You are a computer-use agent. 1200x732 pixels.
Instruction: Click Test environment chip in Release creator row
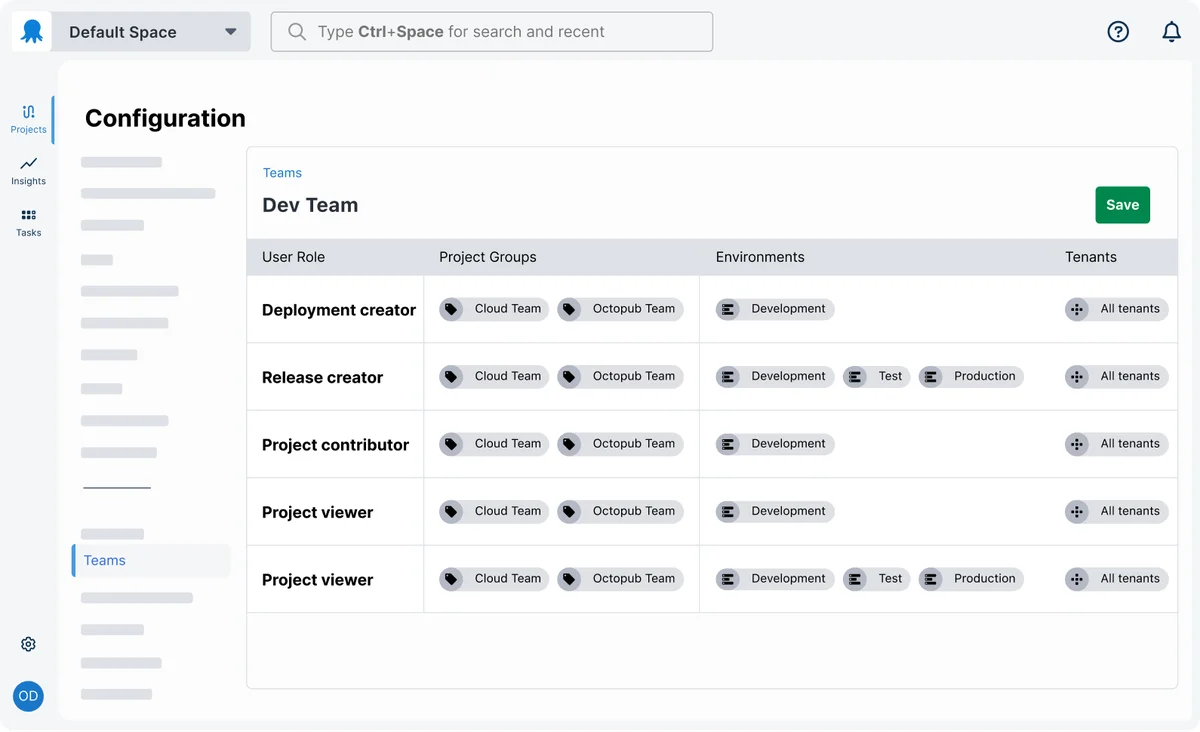click(877, 377)
